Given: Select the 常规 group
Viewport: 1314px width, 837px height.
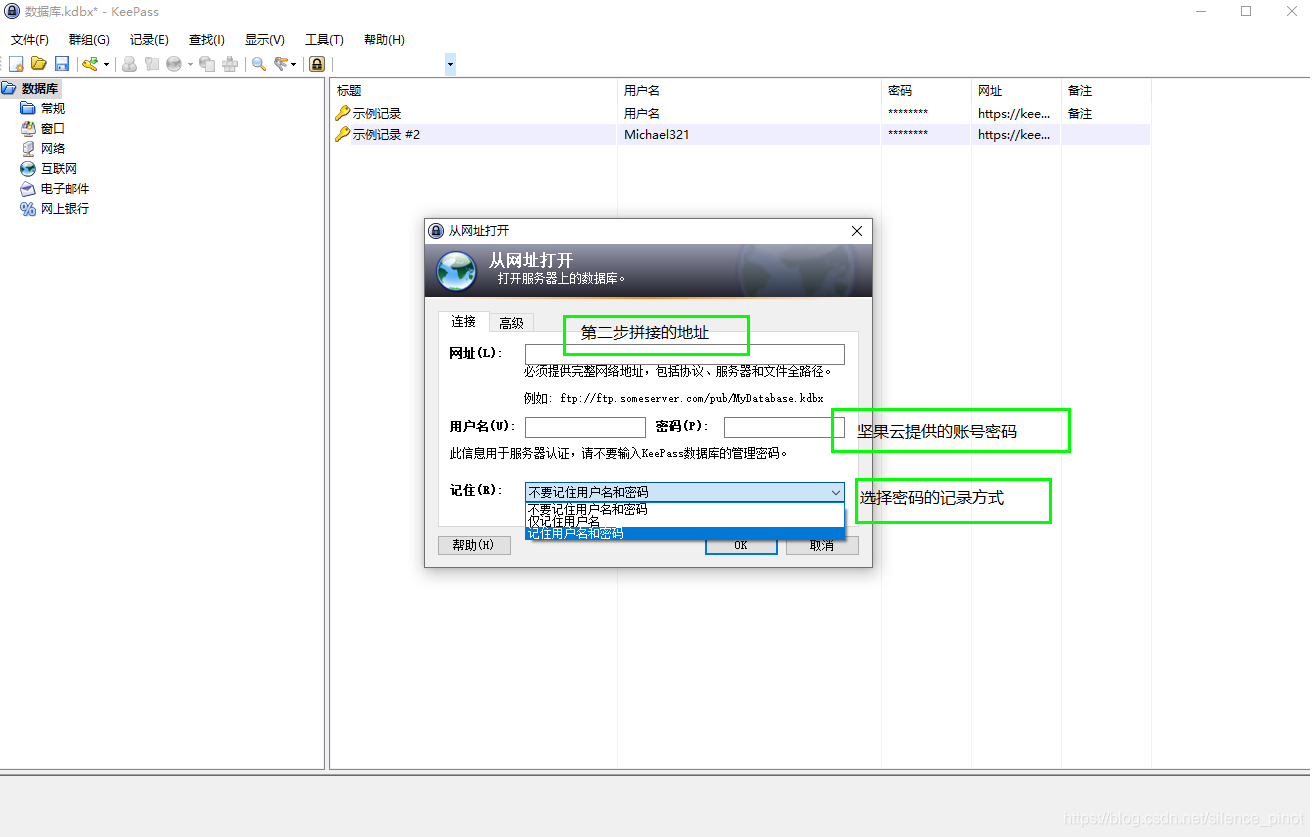Looking at the screenshot, I should 53,108.
